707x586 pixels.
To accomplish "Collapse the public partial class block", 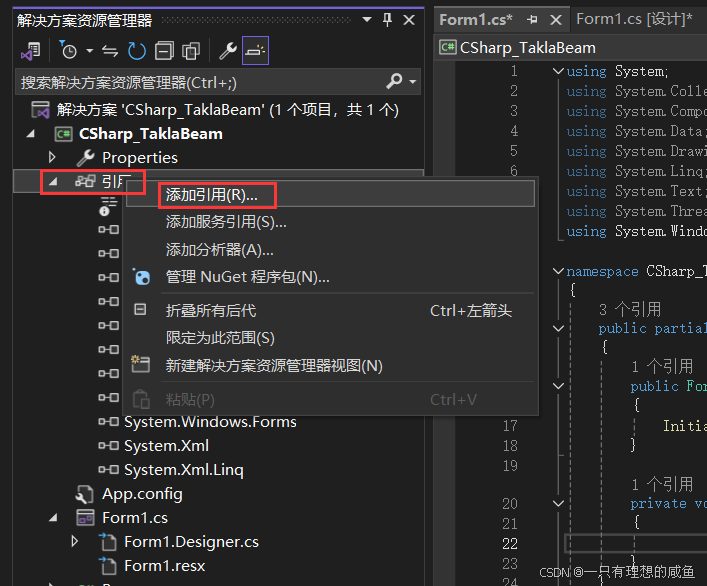I will tap(558, 329).
